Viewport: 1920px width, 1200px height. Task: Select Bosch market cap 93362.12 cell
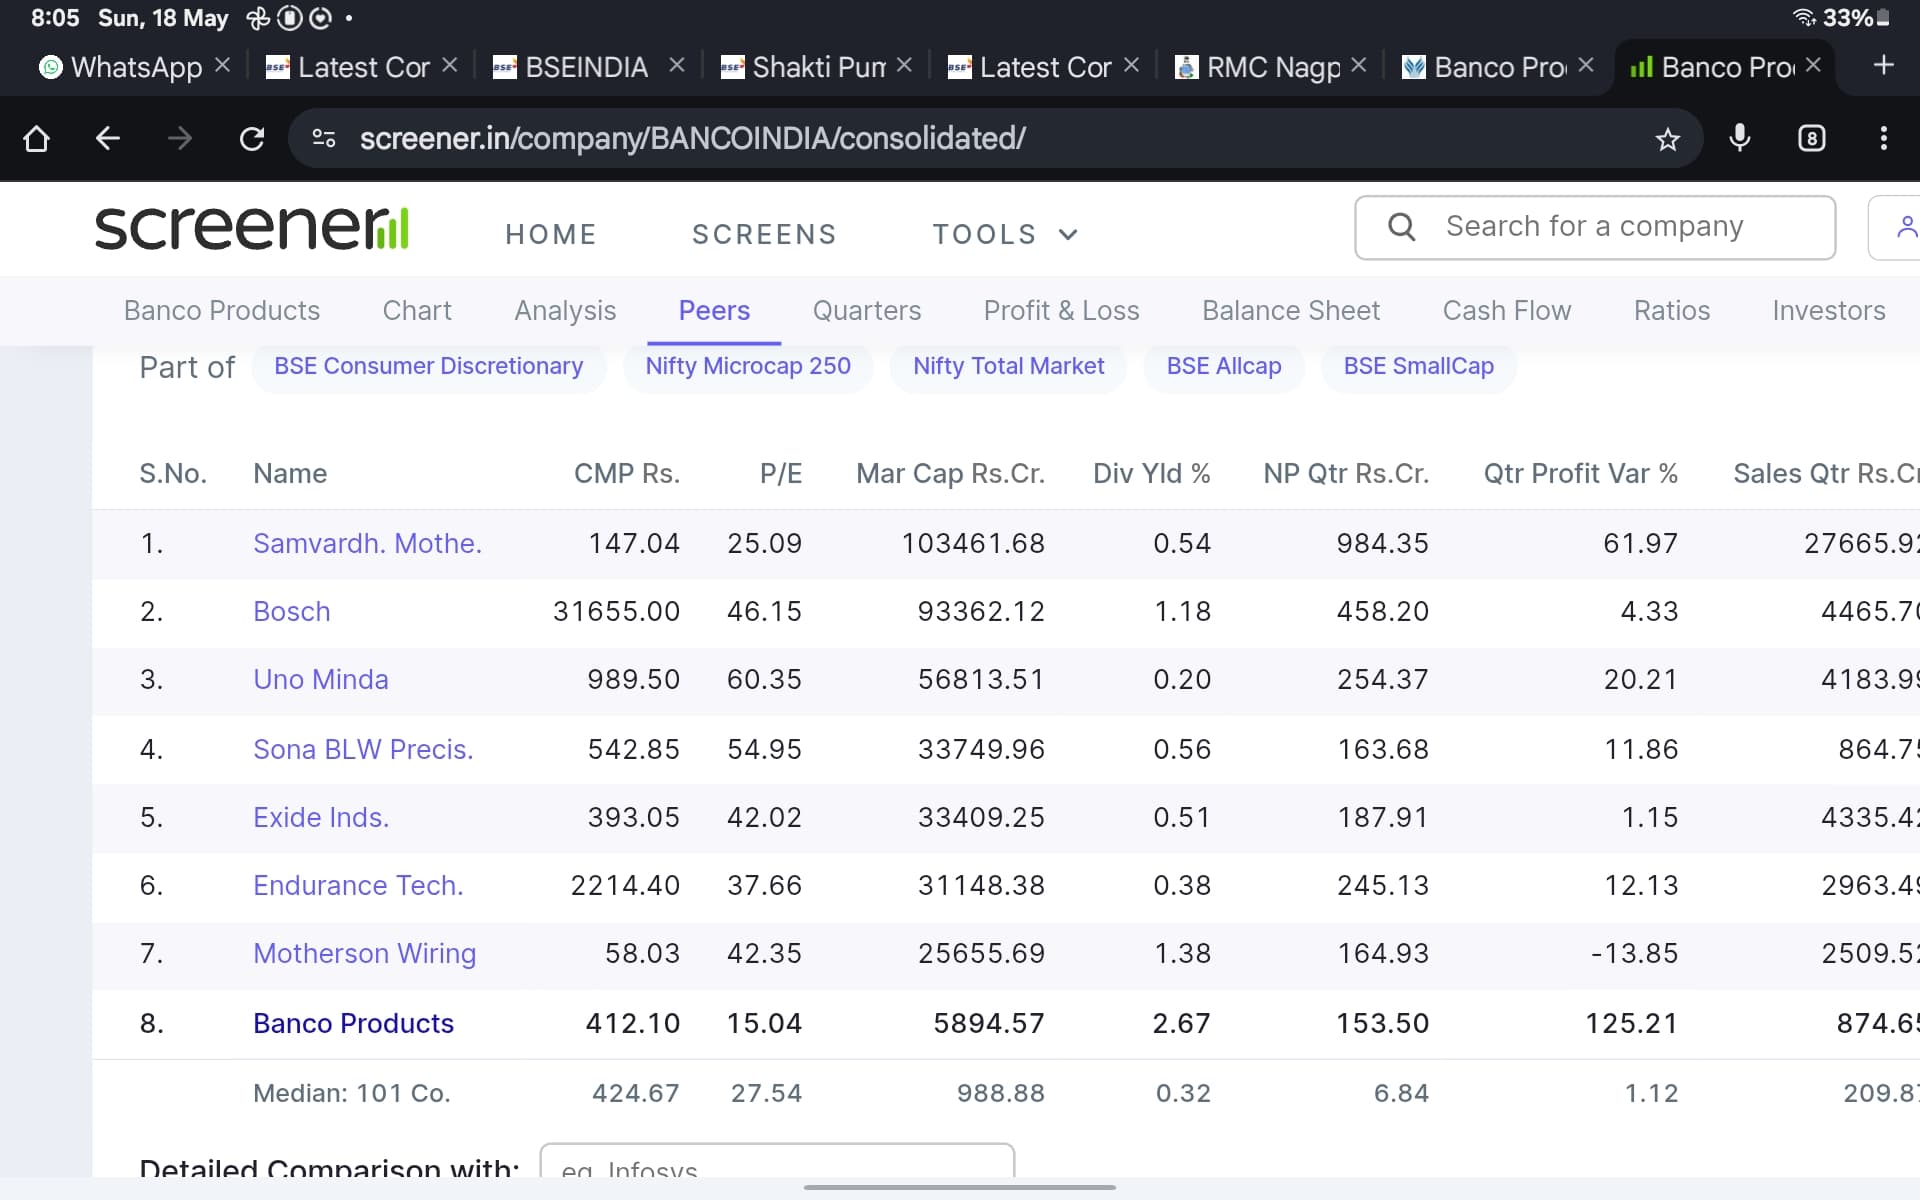coord(981,611)
